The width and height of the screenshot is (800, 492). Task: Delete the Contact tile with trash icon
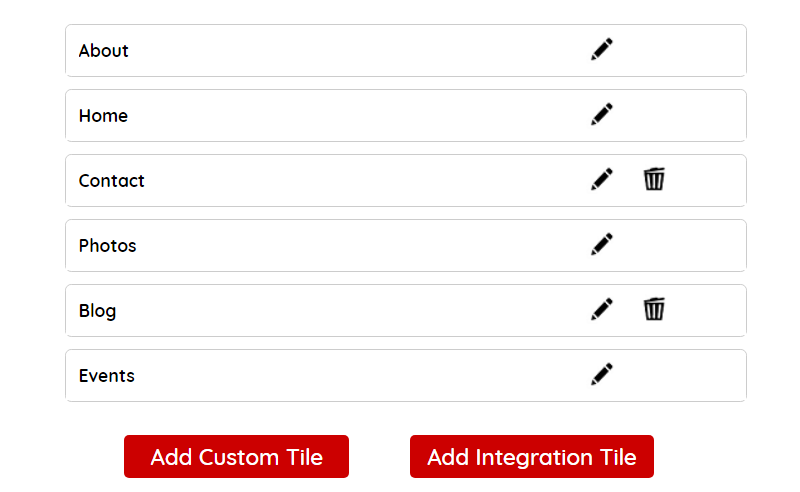654,179
